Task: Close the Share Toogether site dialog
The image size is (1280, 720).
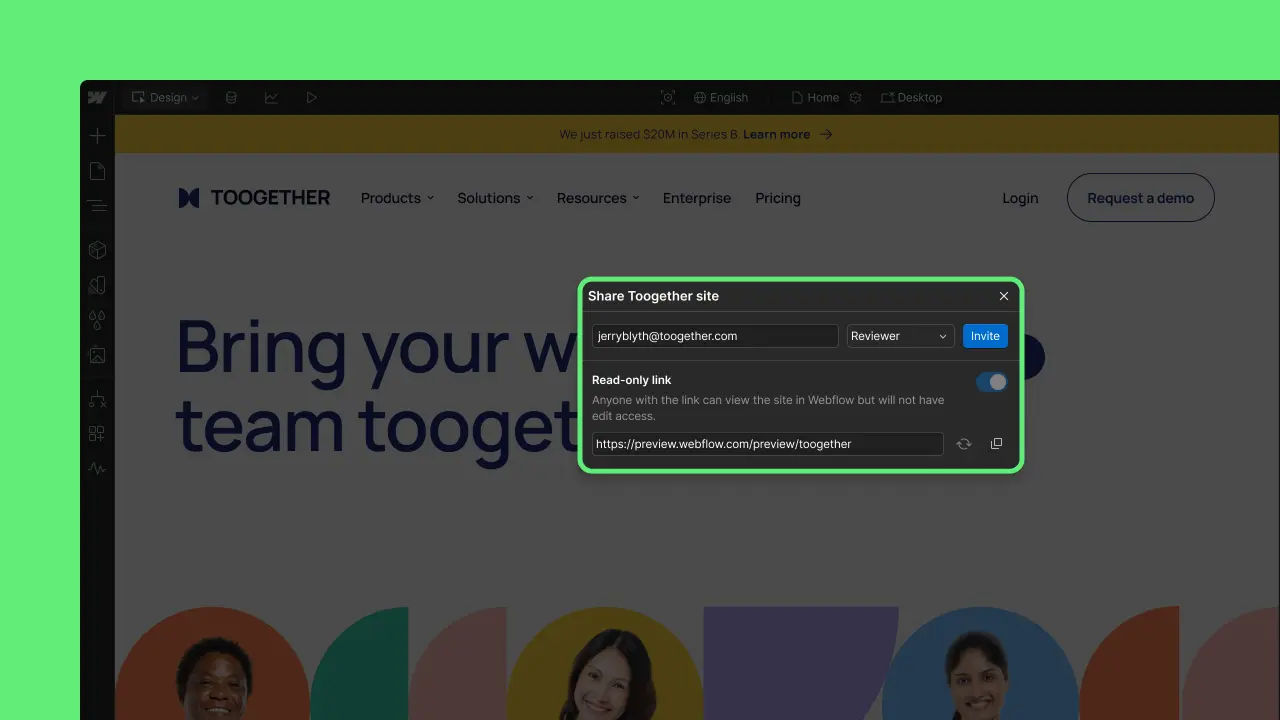Action: (x=1004, y=296)
